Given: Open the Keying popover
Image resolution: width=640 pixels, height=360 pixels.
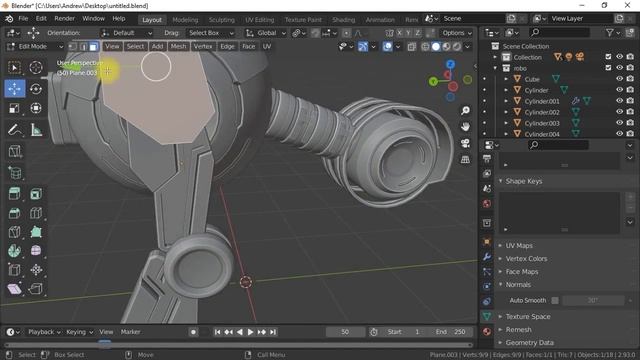Looking at the screenshot, I should click(79, 332).
